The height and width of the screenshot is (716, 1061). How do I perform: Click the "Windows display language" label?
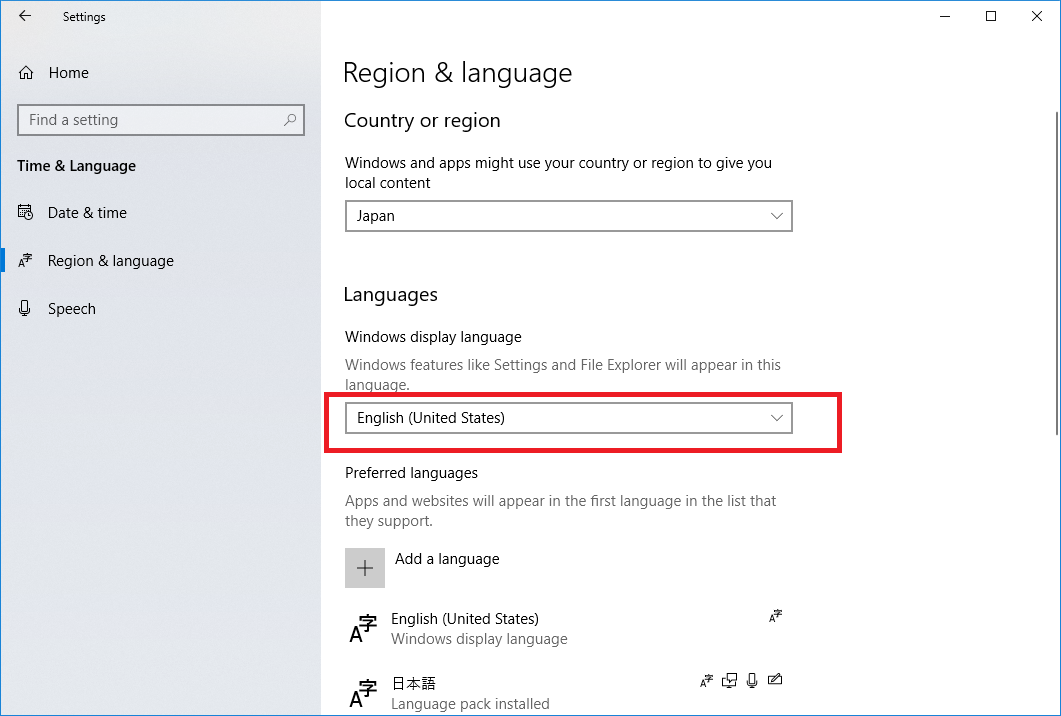[x=433, y=337]
